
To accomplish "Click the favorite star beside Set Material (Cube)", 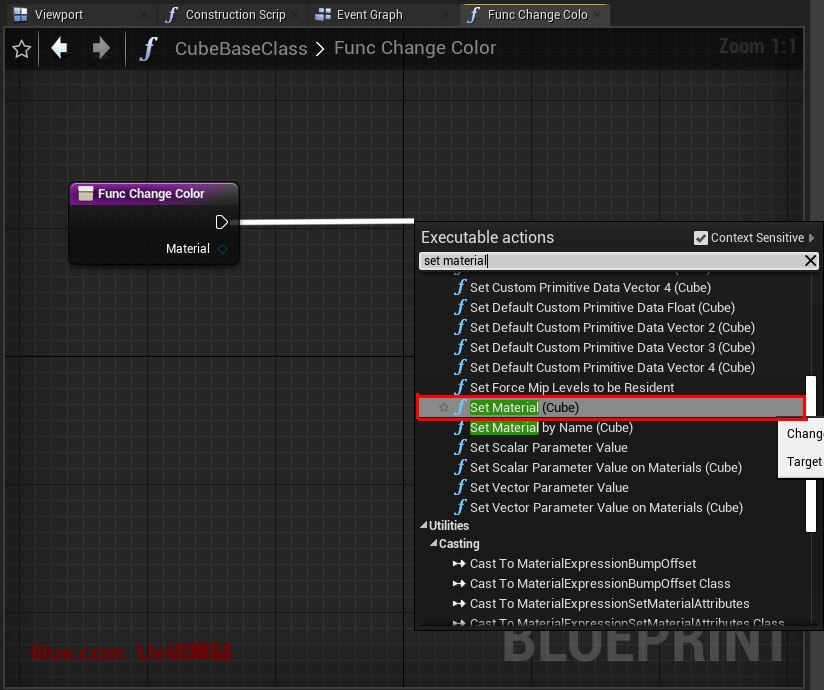I will 444,408.
